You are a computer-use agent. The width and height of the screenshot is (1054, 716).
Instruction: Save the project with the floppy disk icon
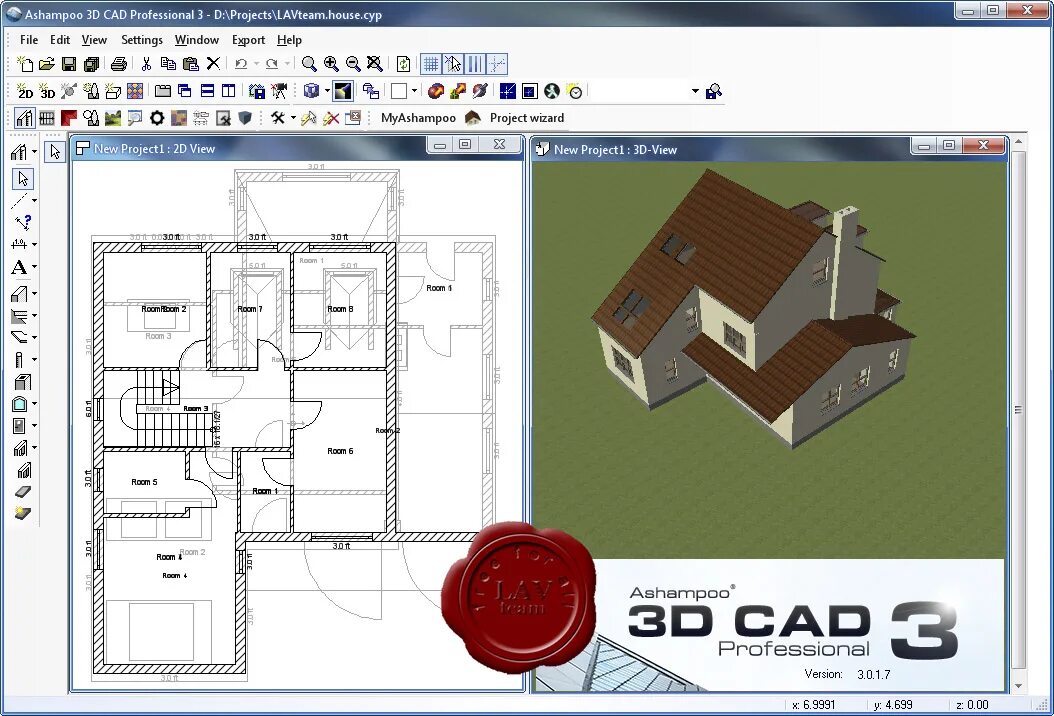click(x=69, y=64)
